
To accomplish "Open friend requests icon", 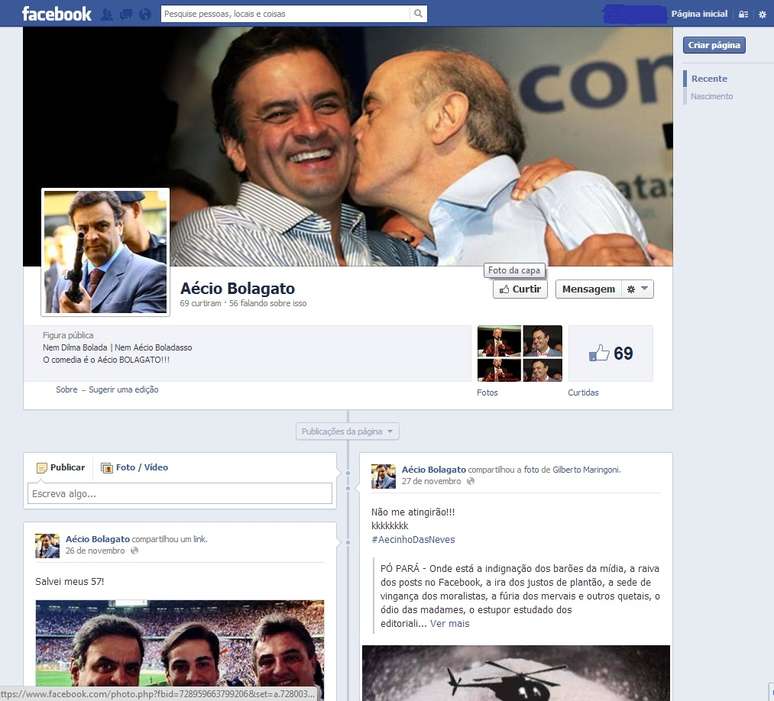I will click(x=107, y=14).
